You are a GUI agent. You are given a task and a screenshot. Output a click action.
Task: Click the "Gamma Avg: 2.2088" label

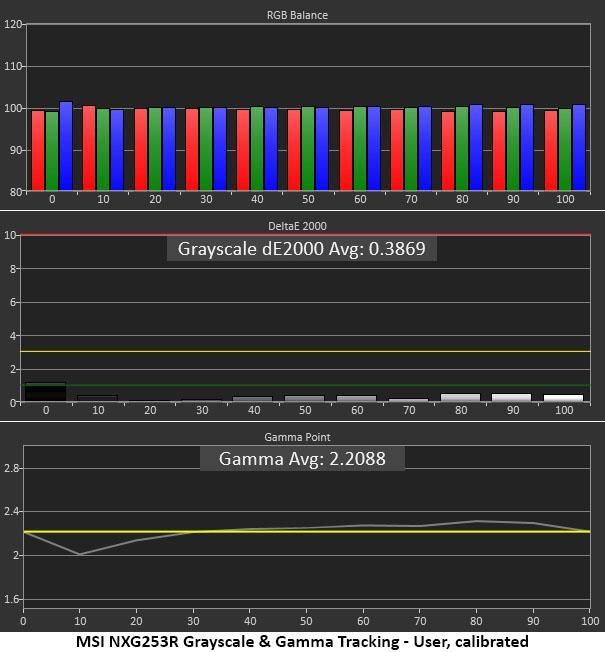pyautogui.click(x=302, y=459)
